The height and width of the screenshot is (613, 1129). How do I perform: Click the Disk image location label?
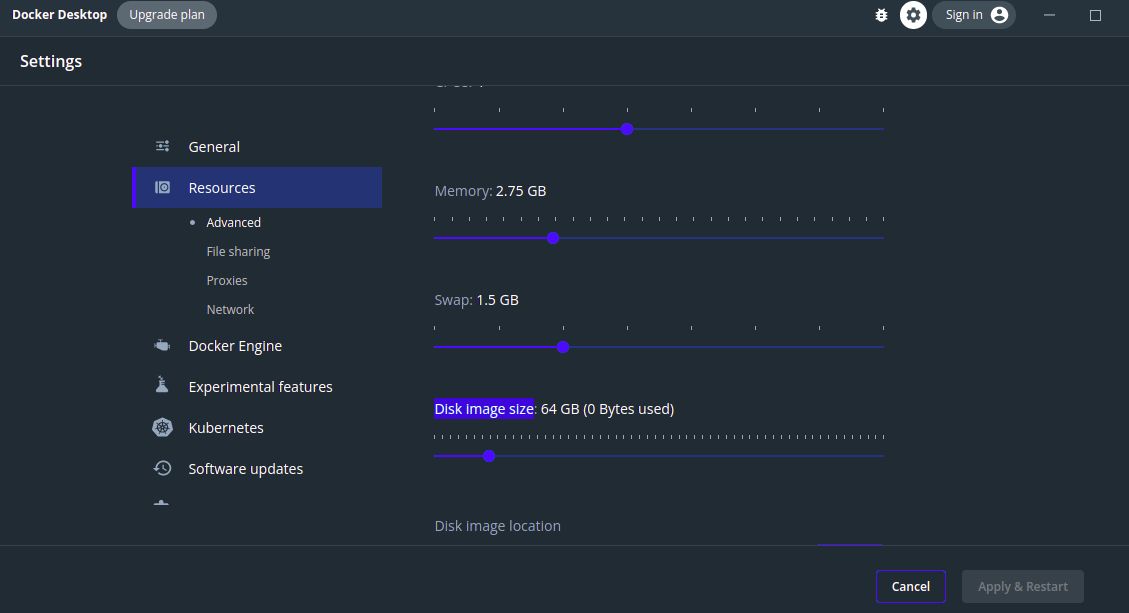(498, 526)
